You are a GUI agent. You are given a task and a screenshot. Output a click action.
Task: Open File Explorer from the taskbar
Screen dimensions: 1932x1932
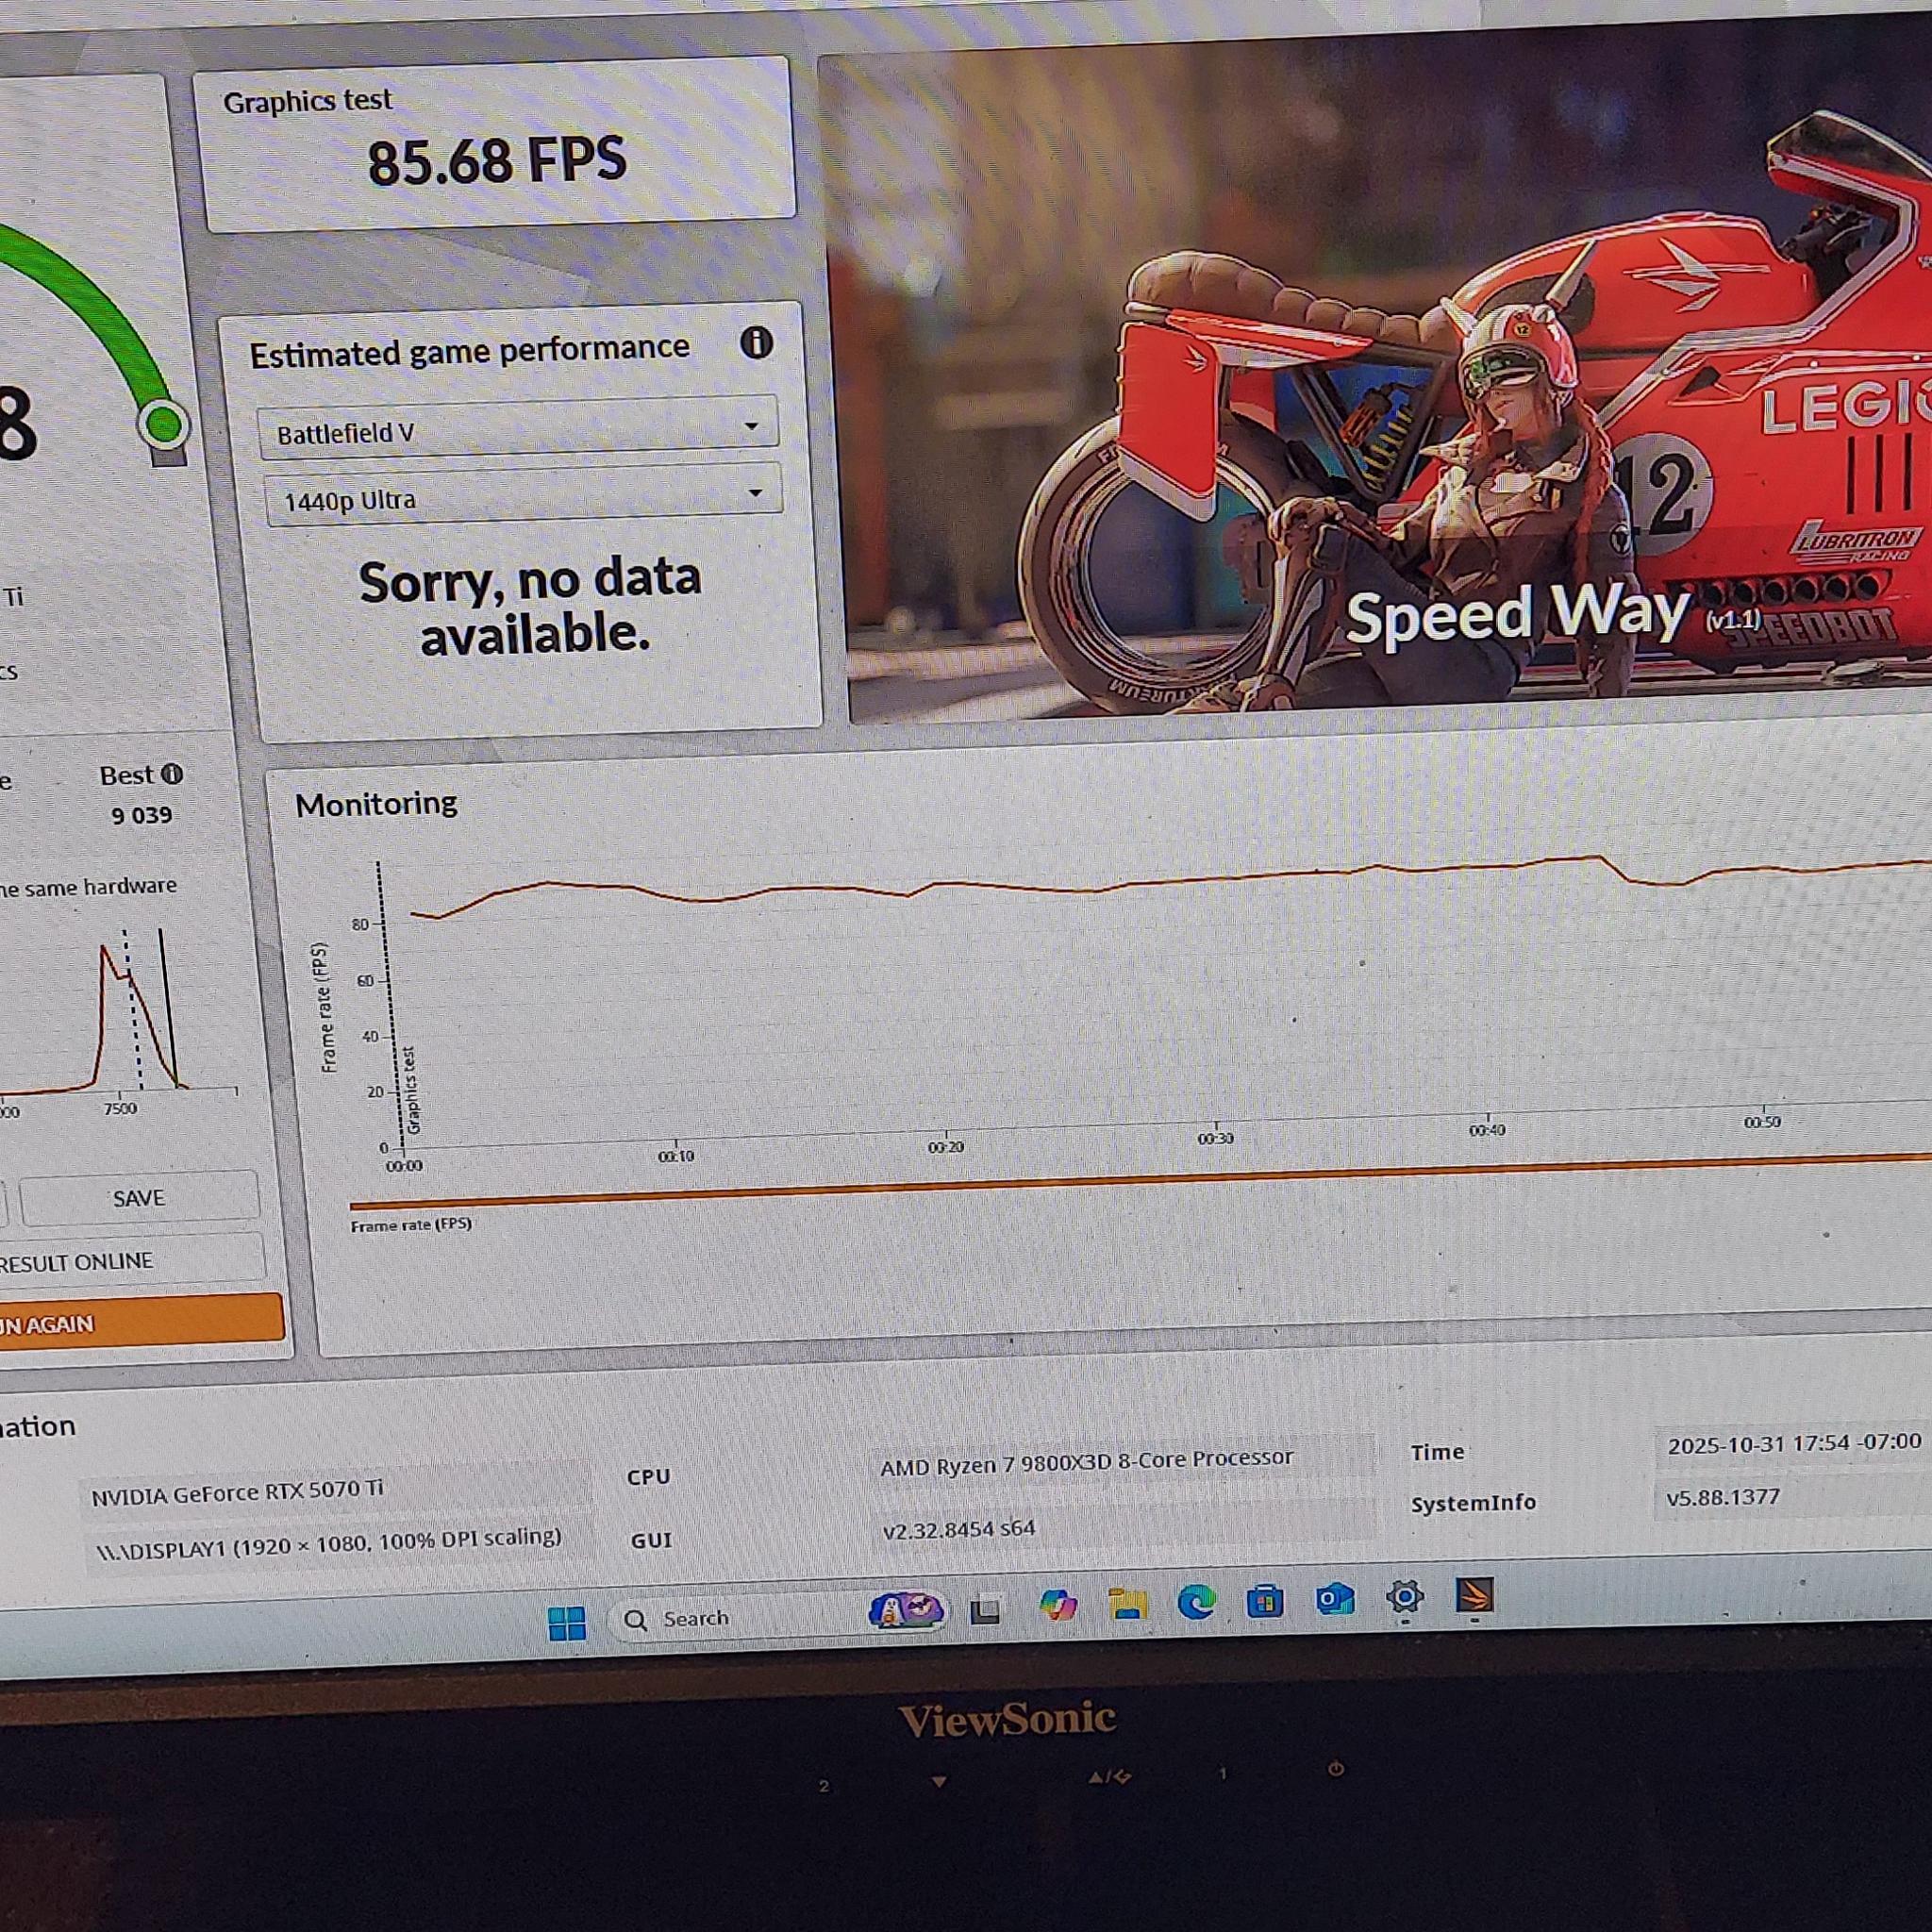click(x=1128, y=1604)
